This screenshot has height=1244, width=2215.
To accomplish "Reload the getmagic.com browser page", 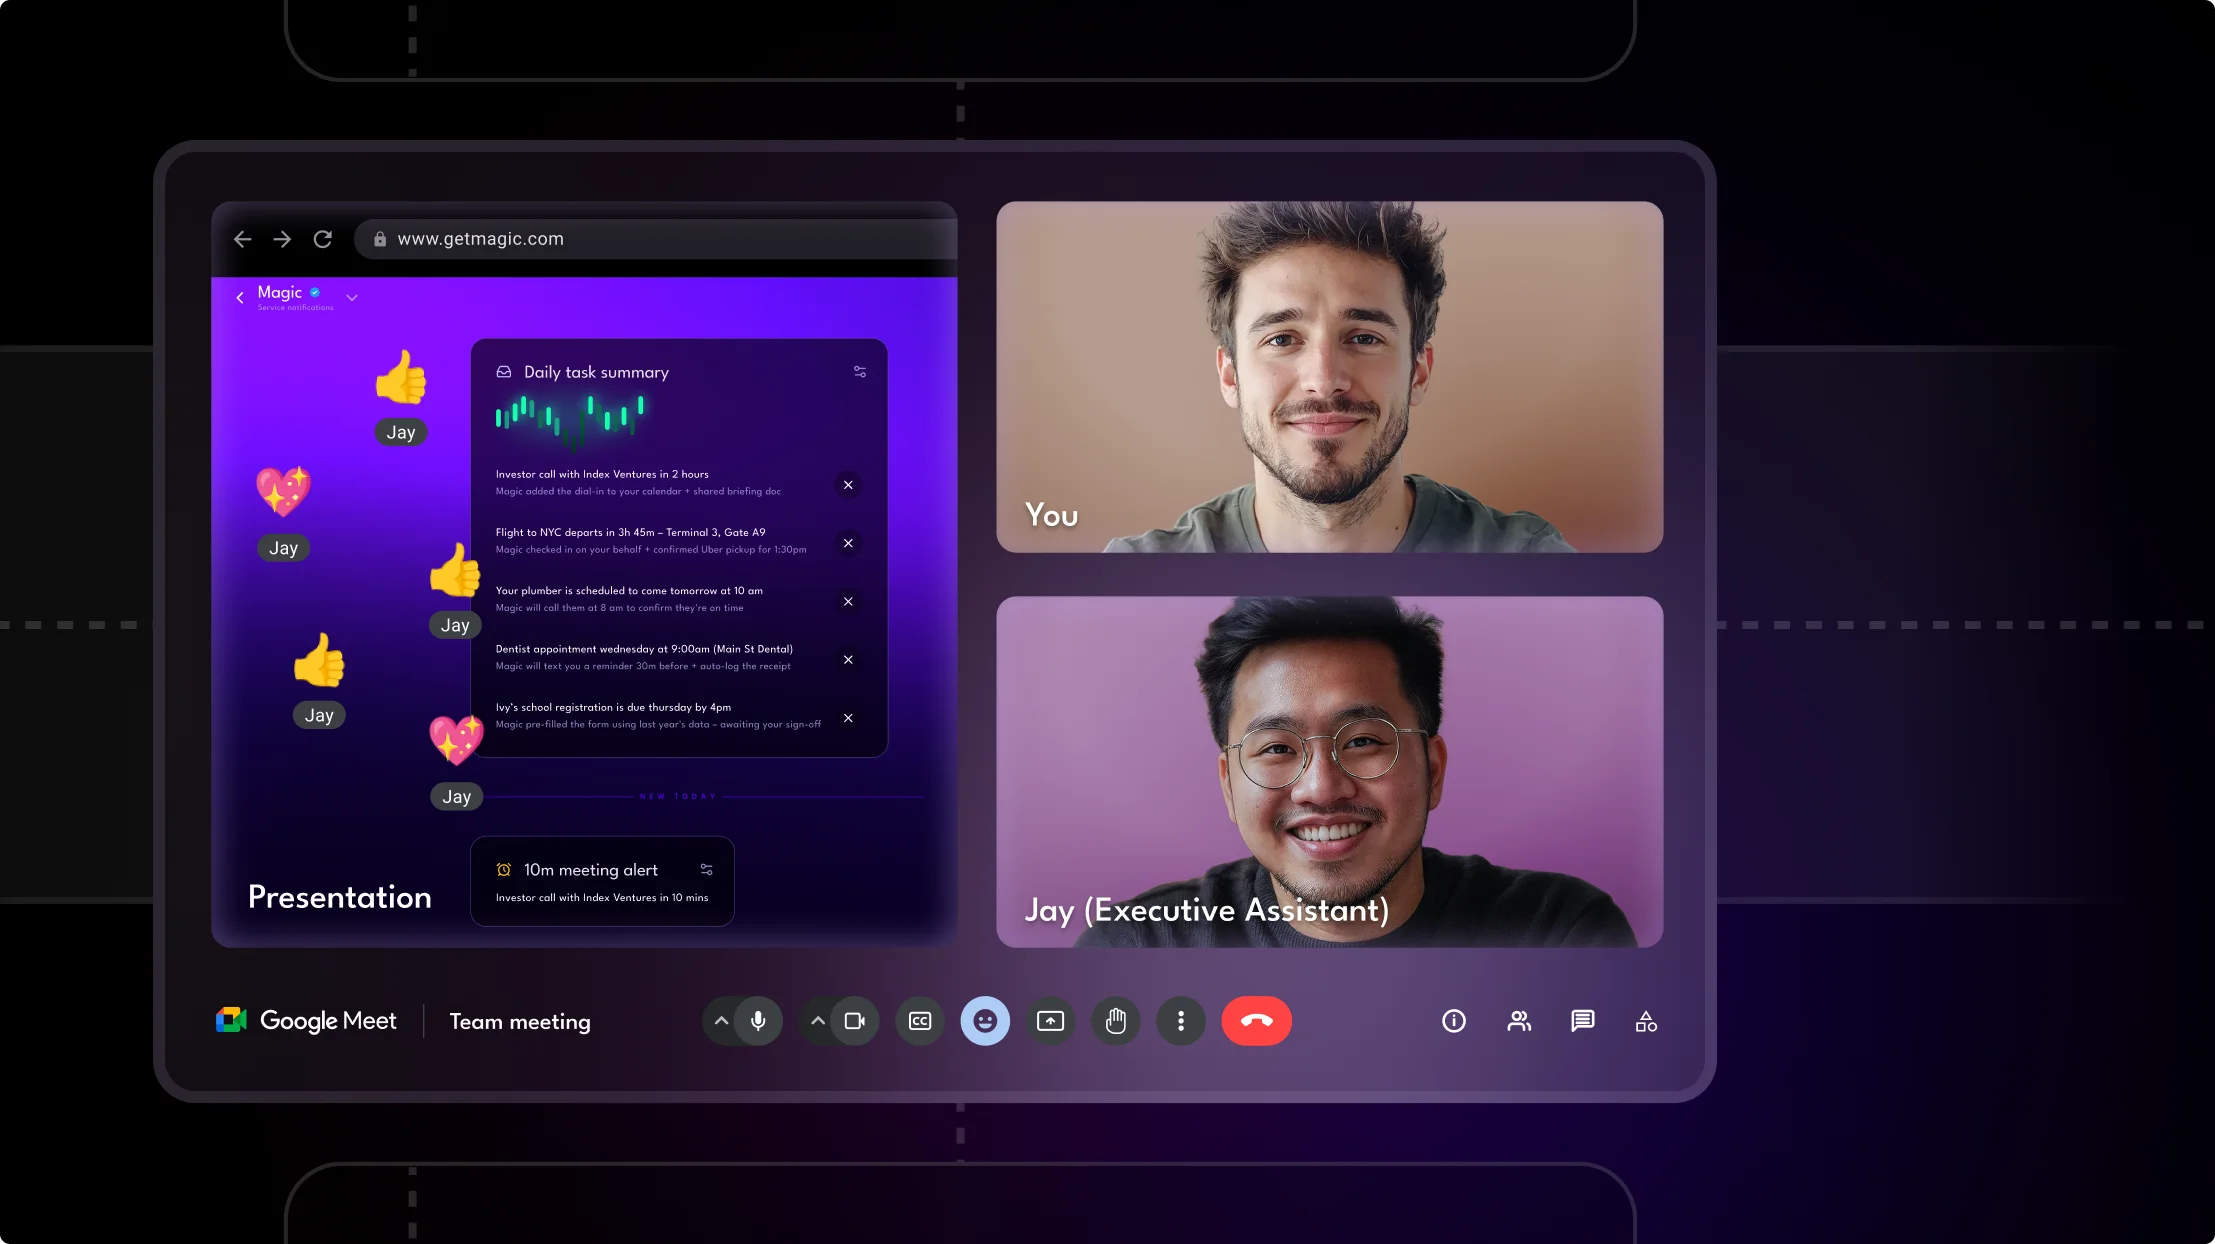I will 322,239.
